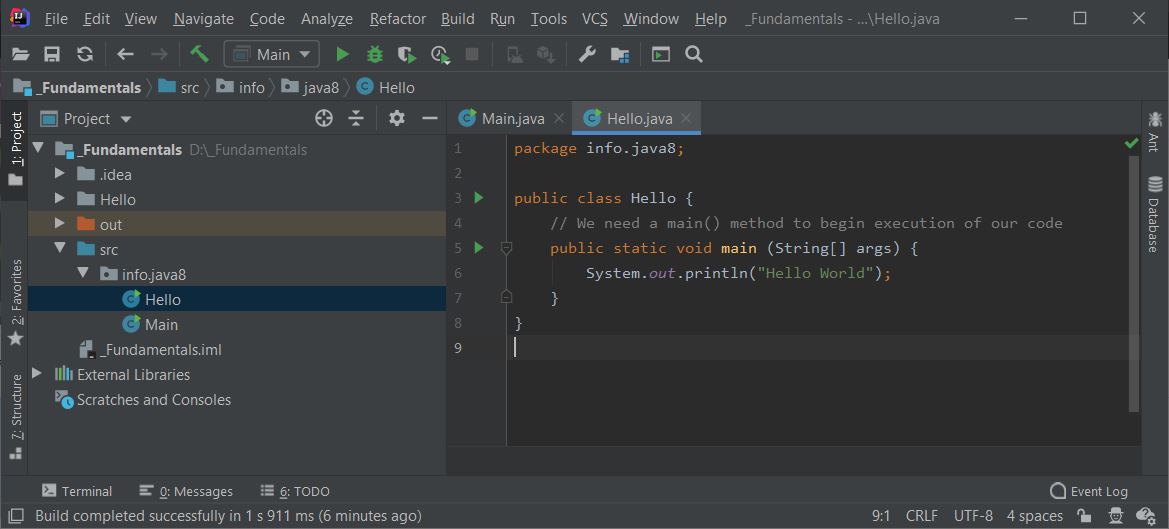Viewport: 1169px width, 529px height.
Task: Synchronize files with the refresh icon
Action: (x=85, y=54)
